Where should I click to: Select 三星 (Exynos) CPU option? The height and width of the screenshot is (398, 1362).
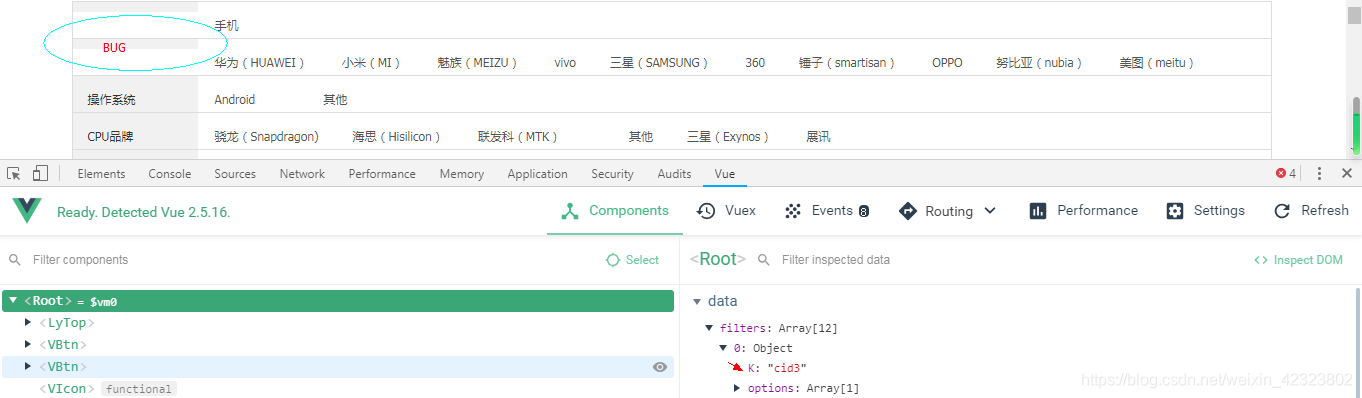coord(729,137)
